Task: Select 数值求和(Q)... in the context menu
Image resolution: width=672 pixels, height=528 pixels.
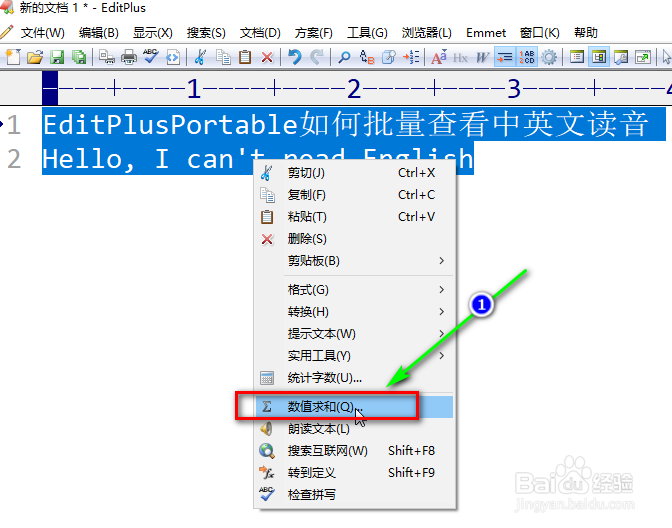Action: pos(354,407)
